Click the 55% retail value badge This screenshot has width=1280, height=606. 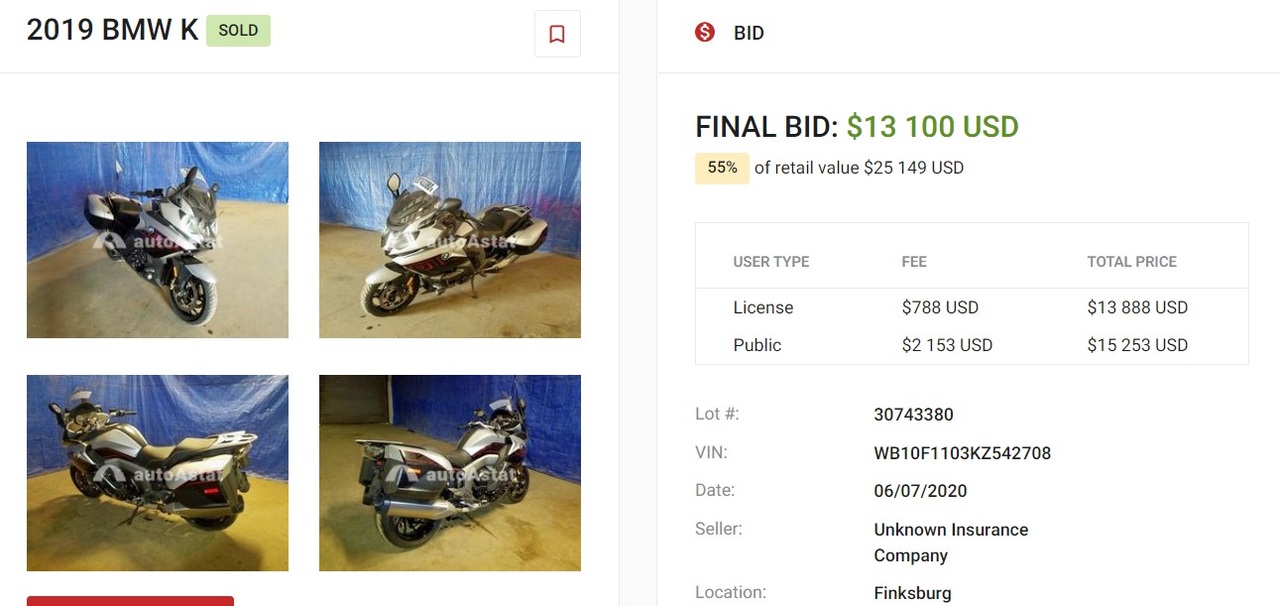722,168
